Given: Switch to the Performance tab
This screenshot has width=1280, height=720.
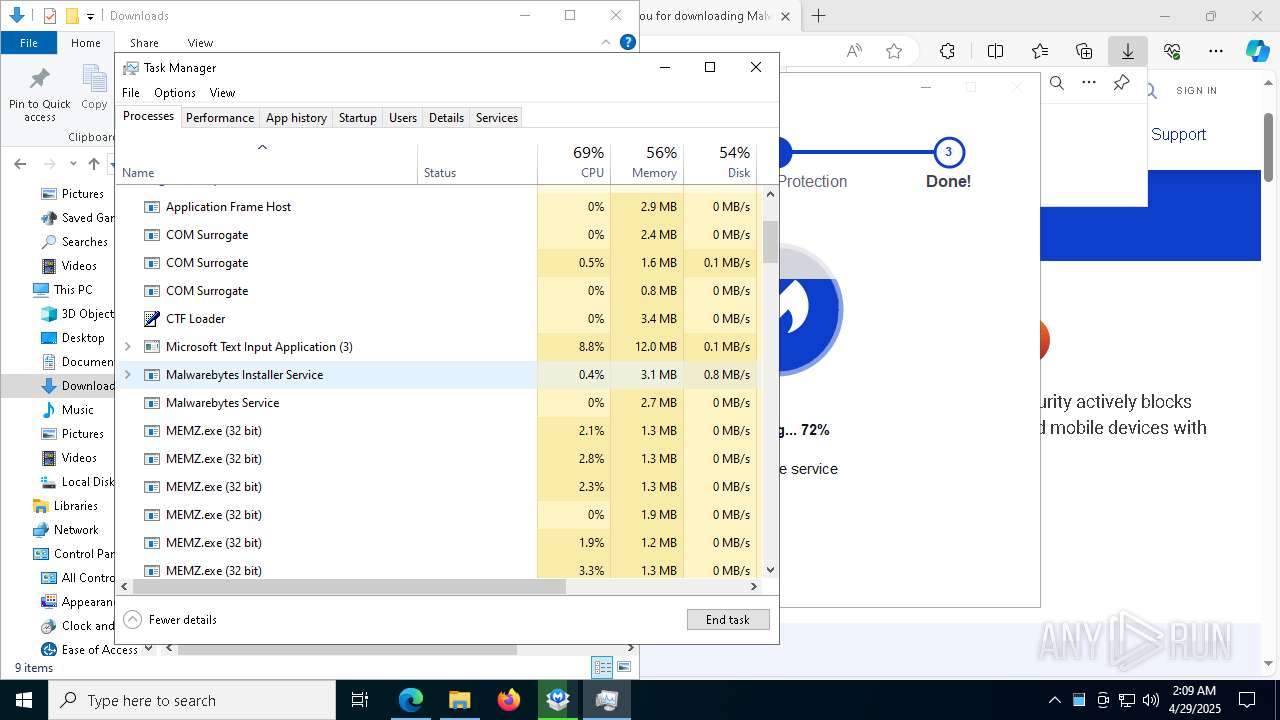Looking at the screenshot, I should [220, 117].
